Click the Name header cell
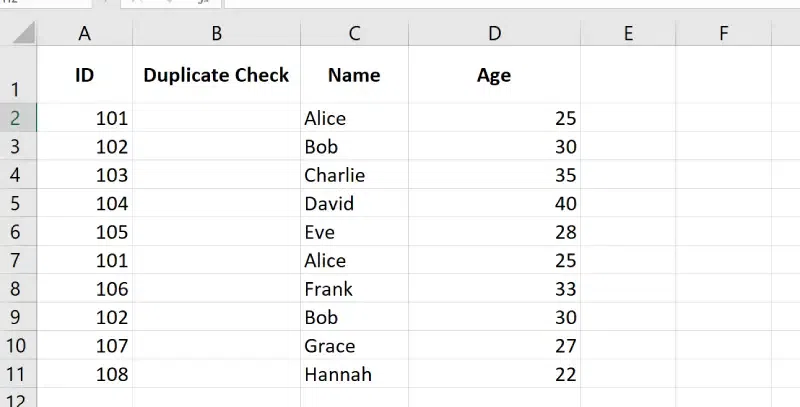The height and width of the screenshot is (407, 800). pyautogui.click(x=354, y=76)
